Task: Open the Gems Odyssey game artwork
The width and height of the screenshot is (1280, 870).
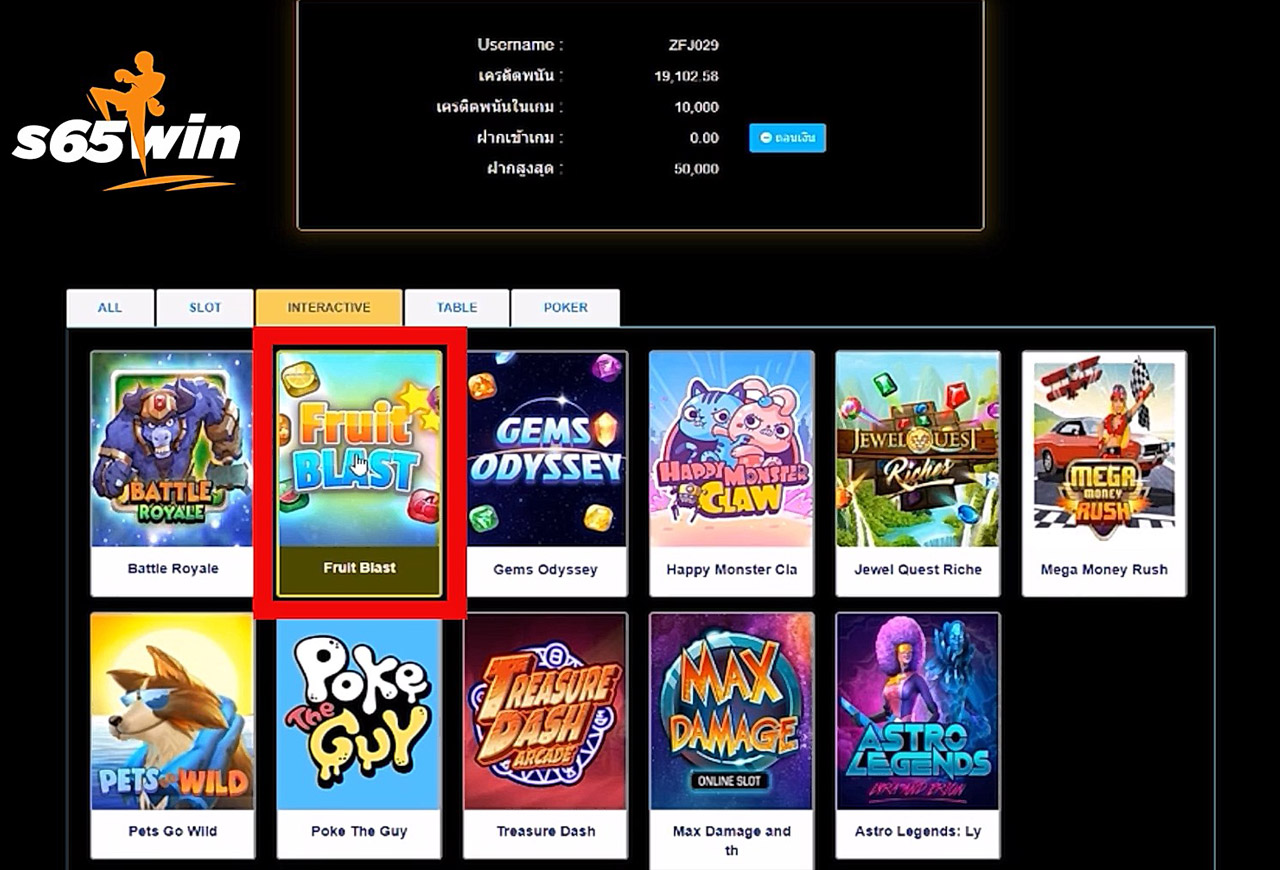Action: (545, 449)
